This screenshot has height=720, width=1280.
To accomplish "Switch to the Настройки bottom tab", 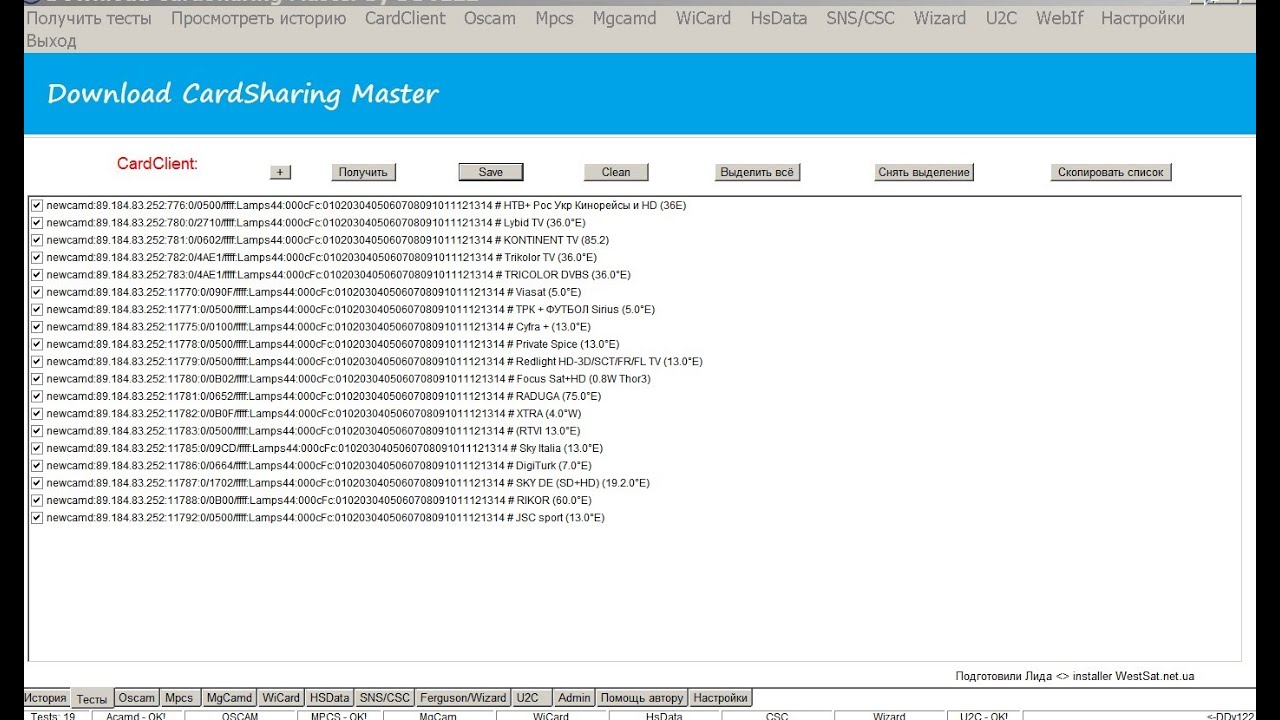I will point(720,698).
